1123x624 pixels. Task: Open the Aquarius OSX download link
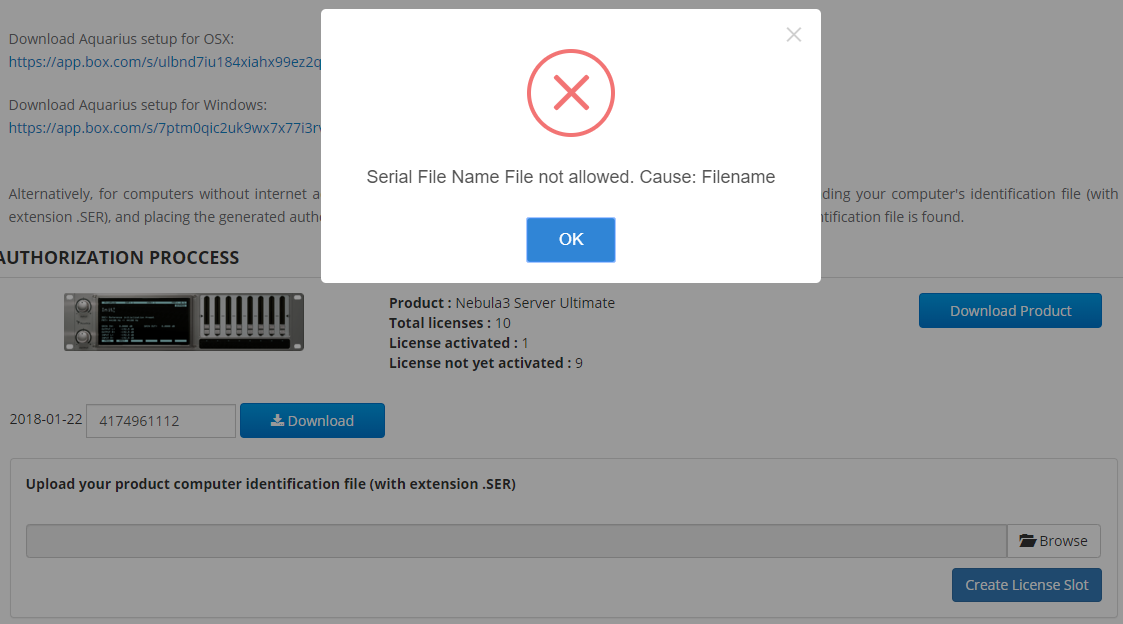(165, 62)
